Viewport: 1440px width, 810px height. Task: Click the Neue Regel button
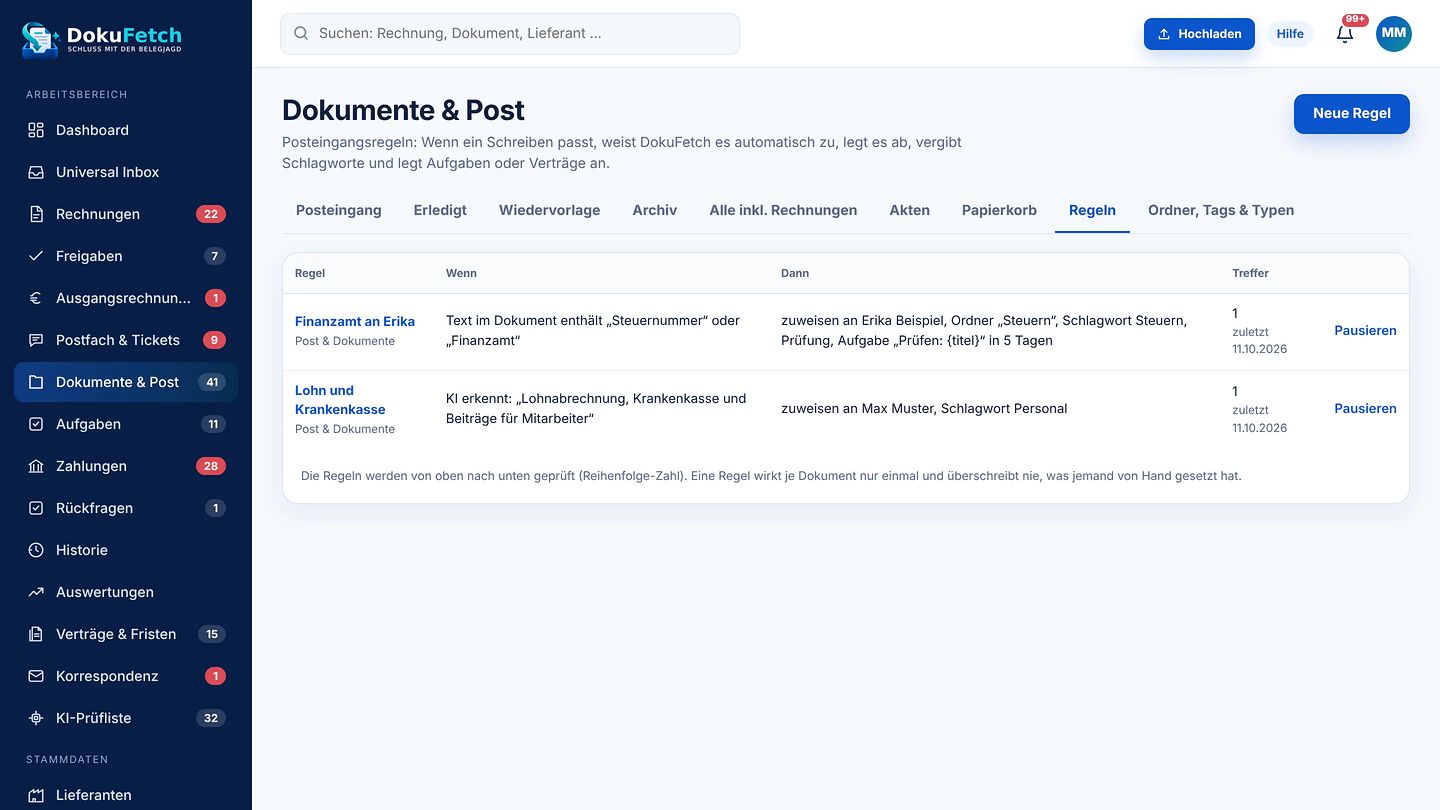coord(1352,114)
